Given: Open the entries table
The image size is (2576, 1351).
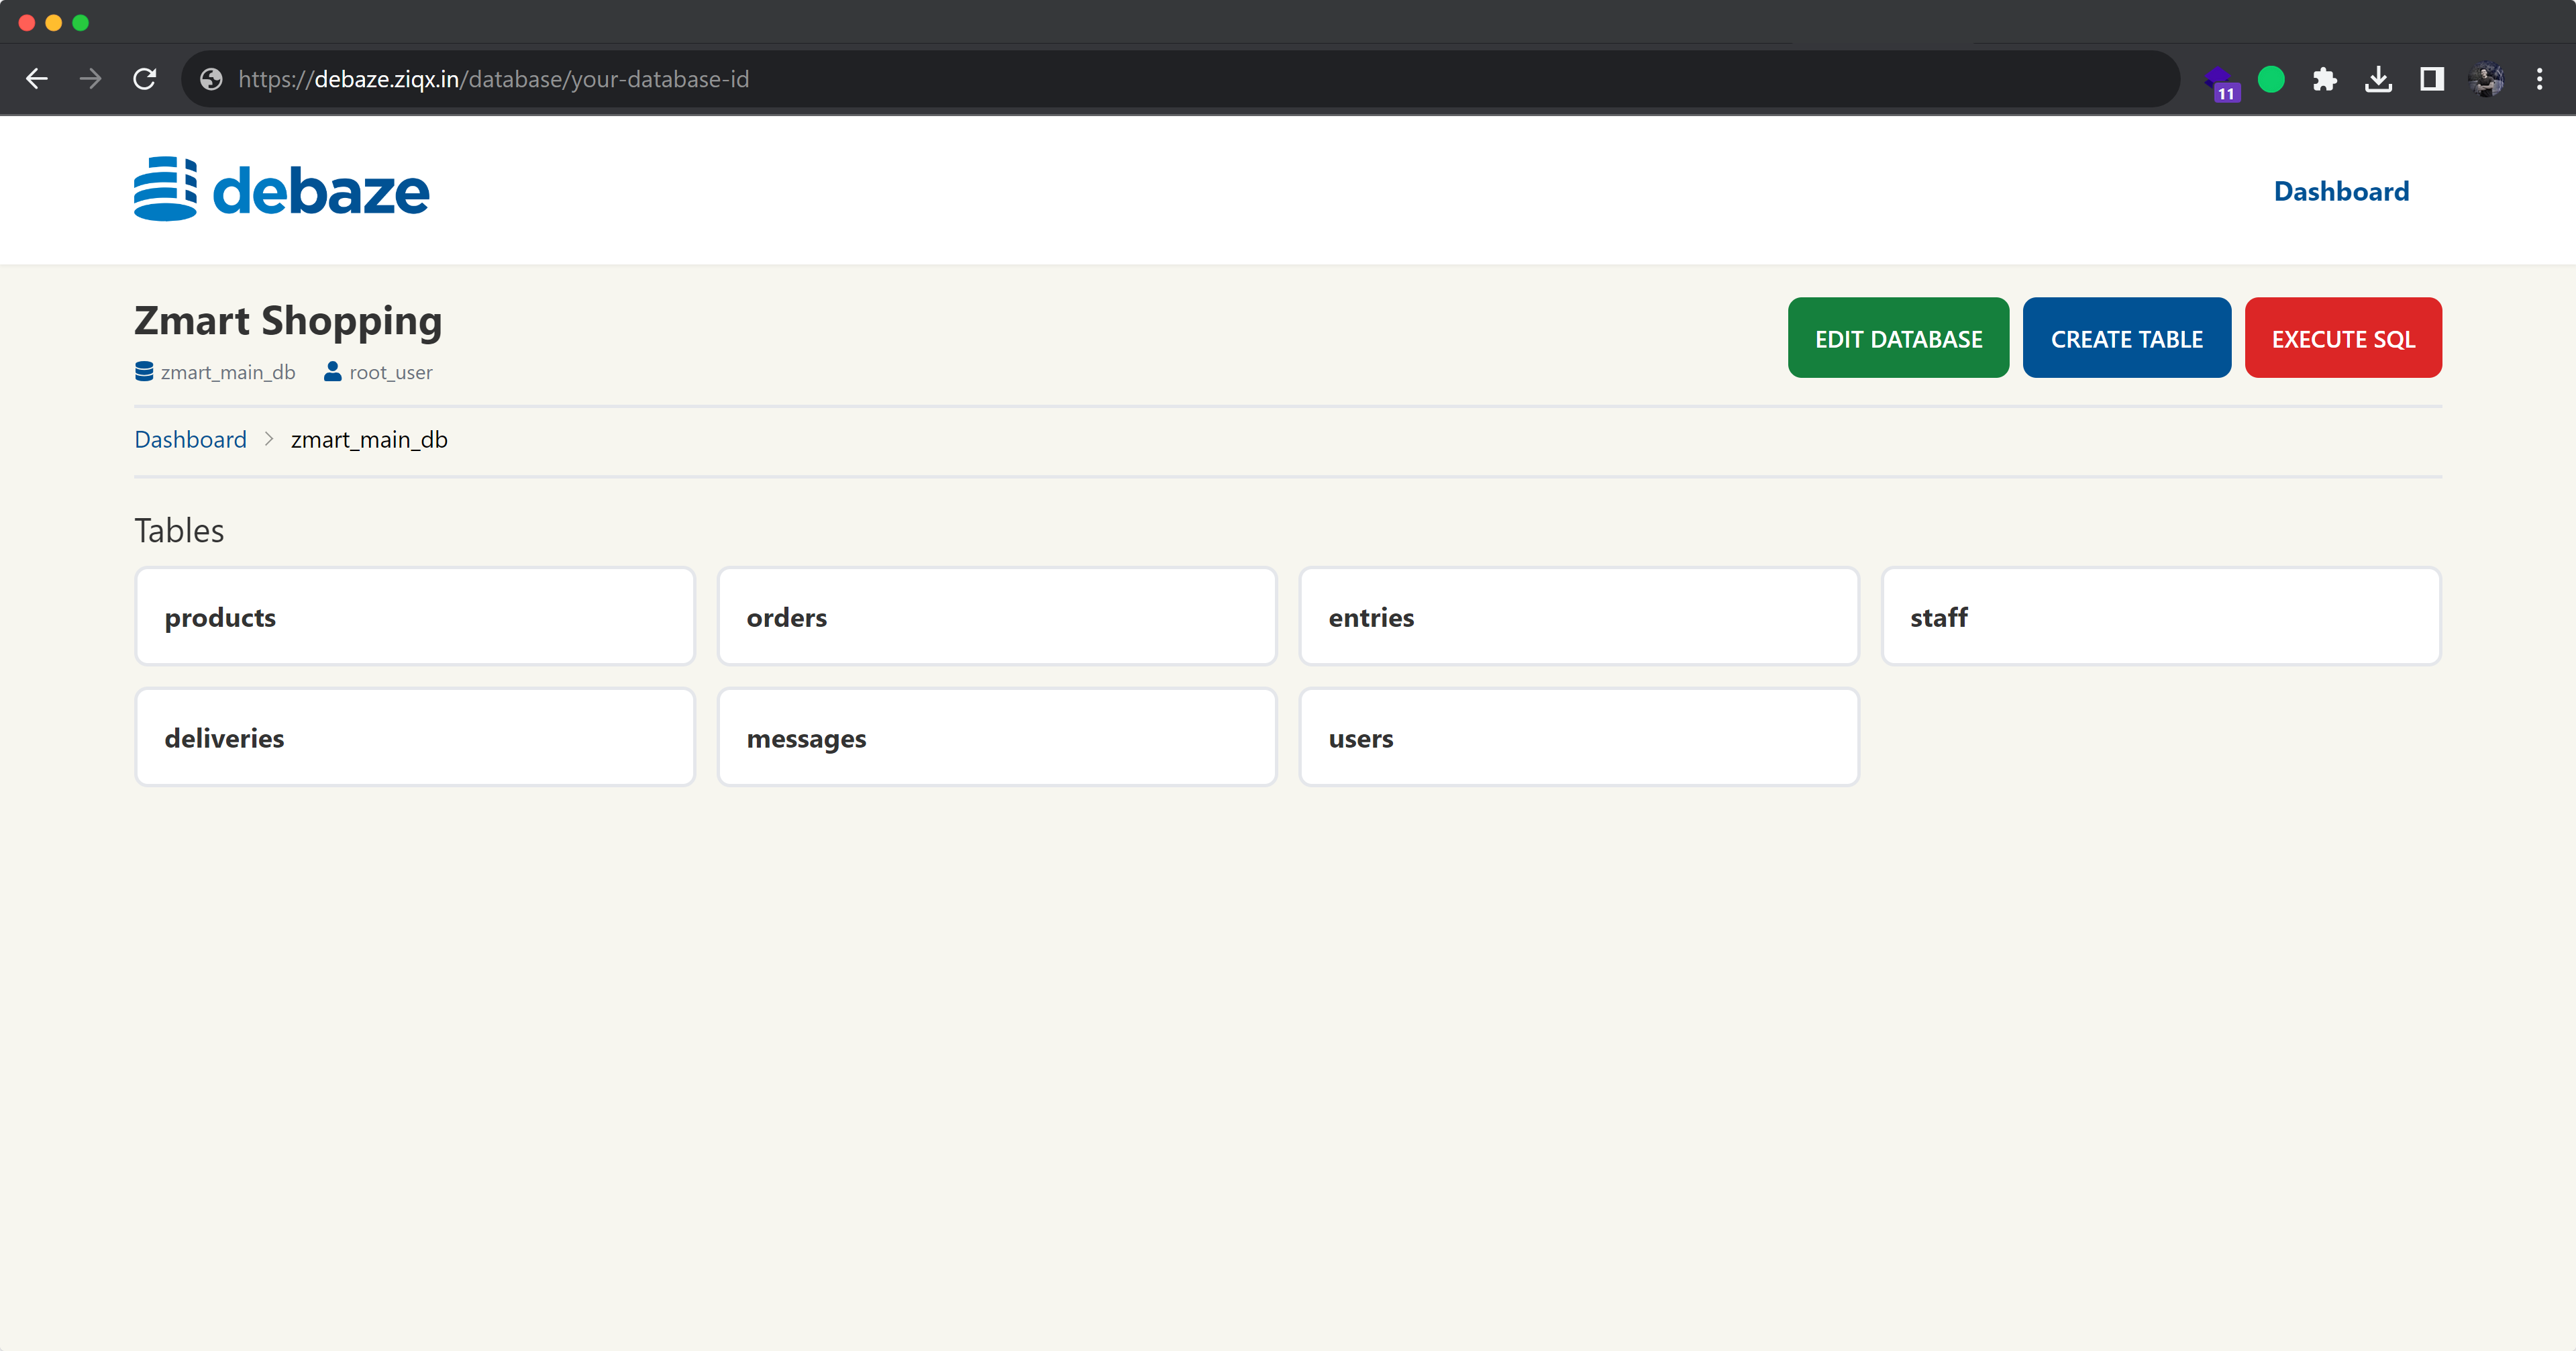Looking at the screenshot, I should pyautogui.click(x=1578, y=617).
